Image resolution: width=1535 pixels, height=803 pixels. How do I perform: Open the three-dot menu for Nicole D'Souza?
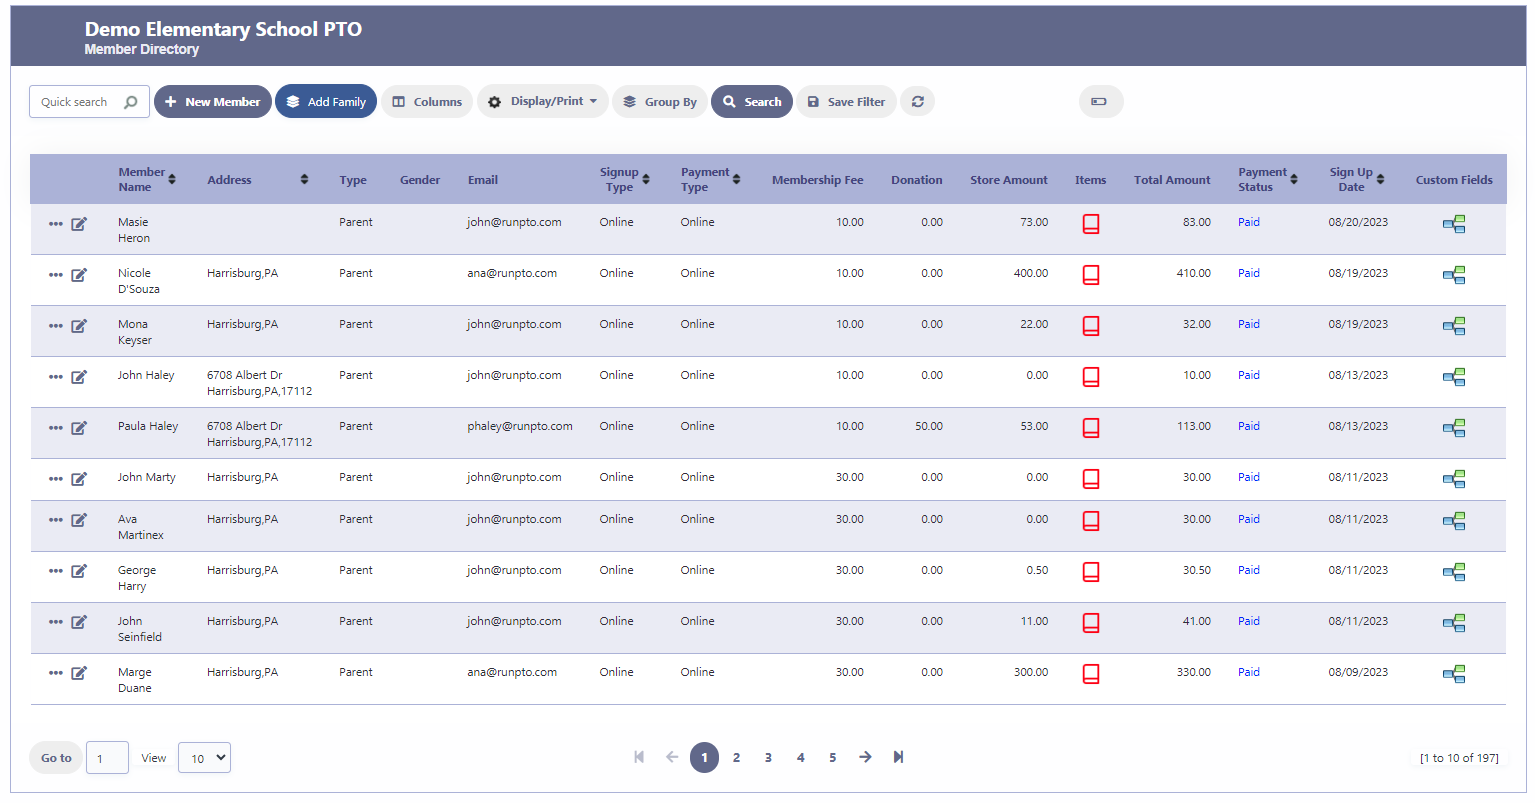point(56,275)
